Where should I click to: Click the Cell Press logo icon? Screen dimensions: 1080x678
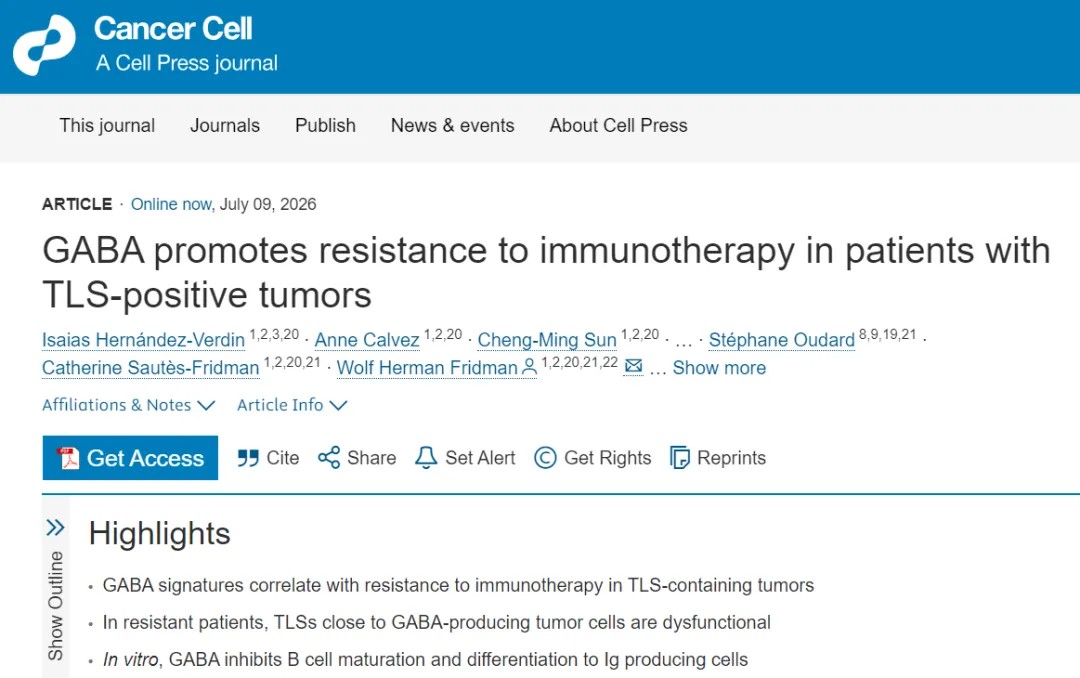tap(45, 45)
